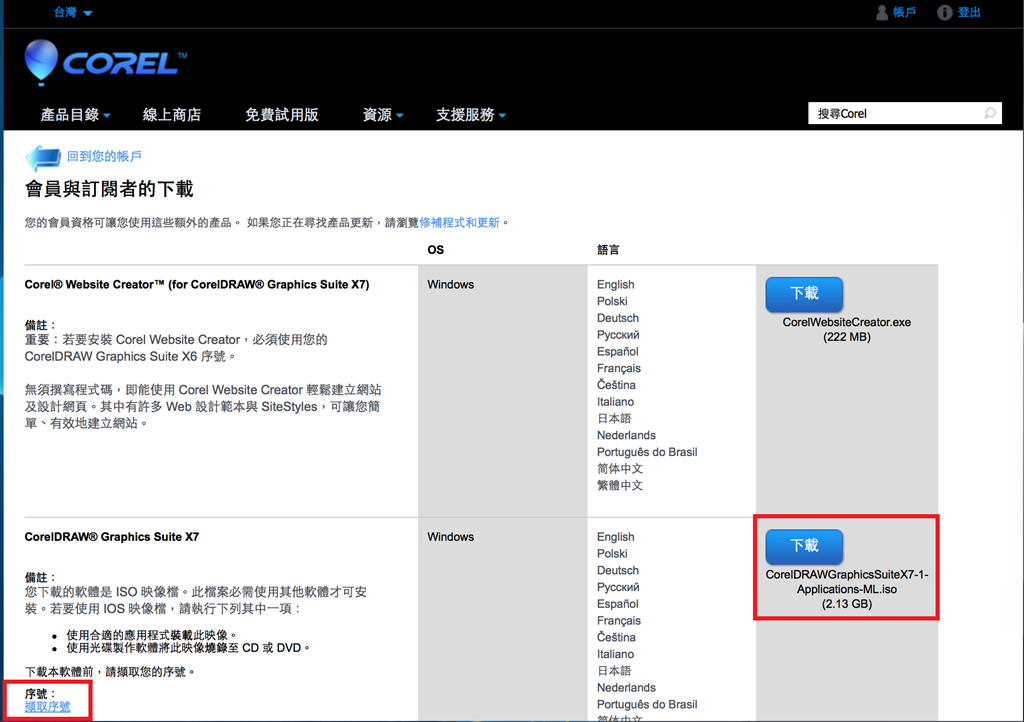Image resolution: width=1024 pixels, height=722 pixels.
Task: Open the 修補程式和更新 link
Action: pyautogui.click(x=459, y=223)
